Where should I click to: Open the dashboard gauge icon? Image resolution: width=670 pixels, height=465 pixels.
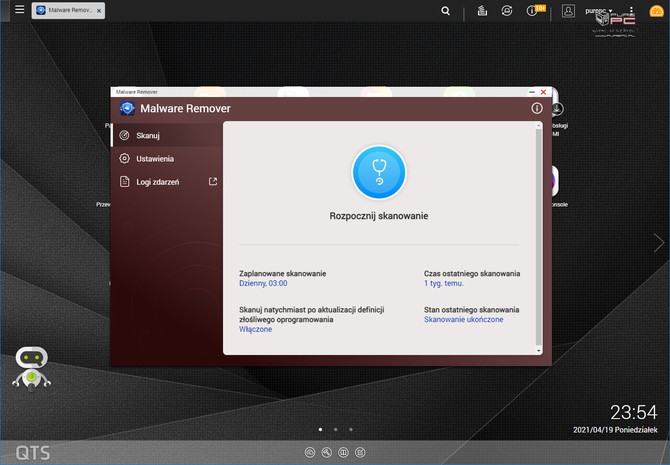pos(656,11)
